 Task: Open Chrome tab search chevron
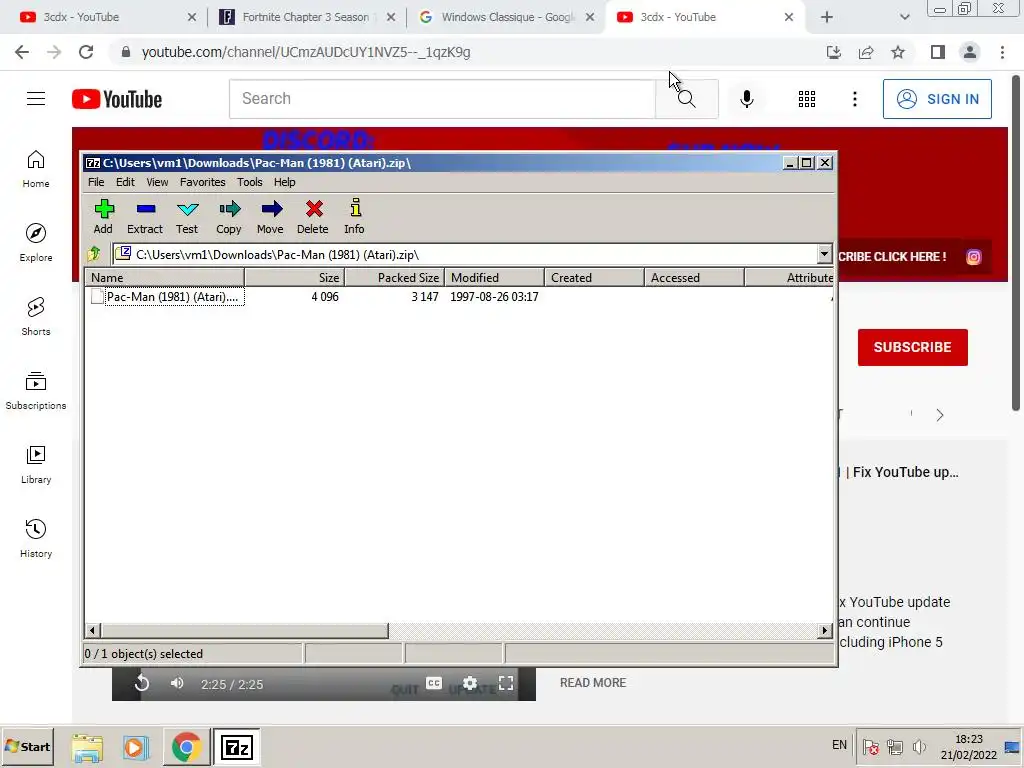point(904,17)
